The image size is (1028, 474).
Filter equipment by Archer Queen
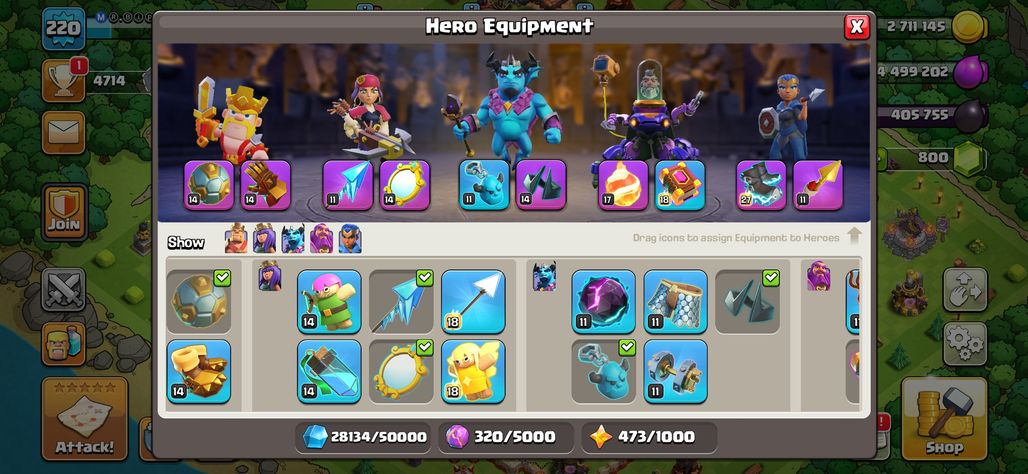(264, 239)
